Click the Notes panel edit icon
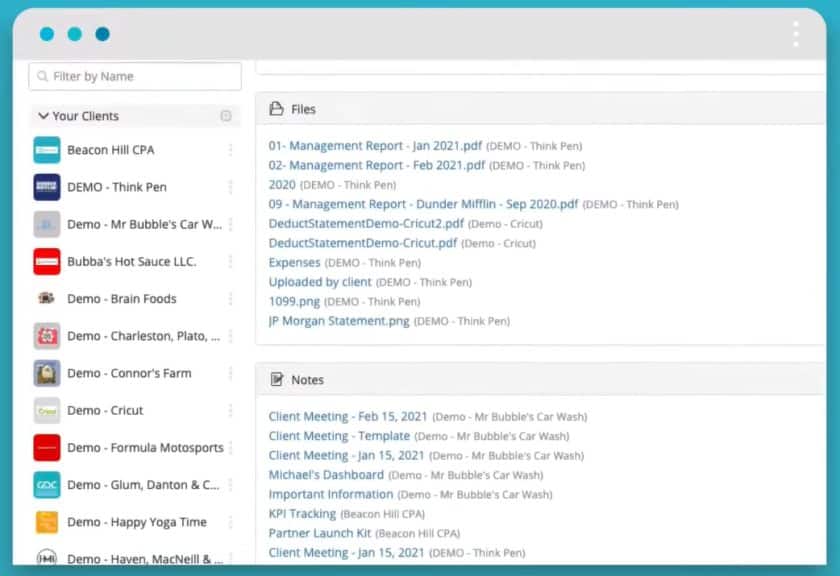The height and width of the screenshot is (576, 840). pos(276,379)
